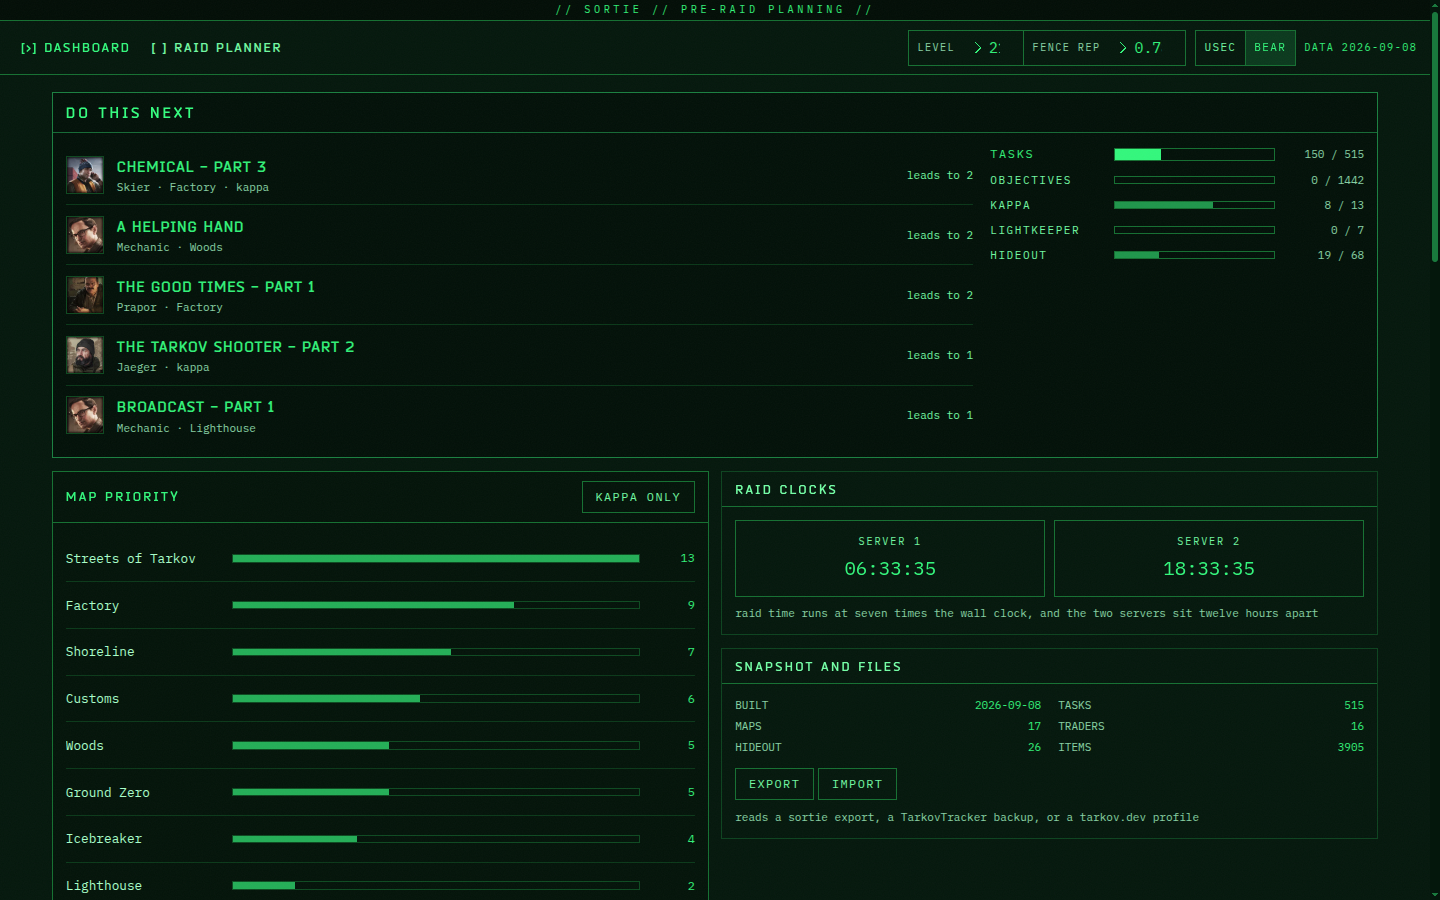Click the BUILT 2026-09-08 snapshot value
This screenshot has width=1440, height=900.
coord(1008,705)
